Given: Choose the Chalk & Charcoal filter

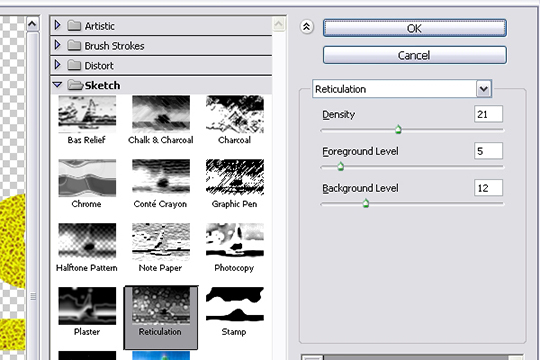Looking at the screenshot, I should click(161, 114).
